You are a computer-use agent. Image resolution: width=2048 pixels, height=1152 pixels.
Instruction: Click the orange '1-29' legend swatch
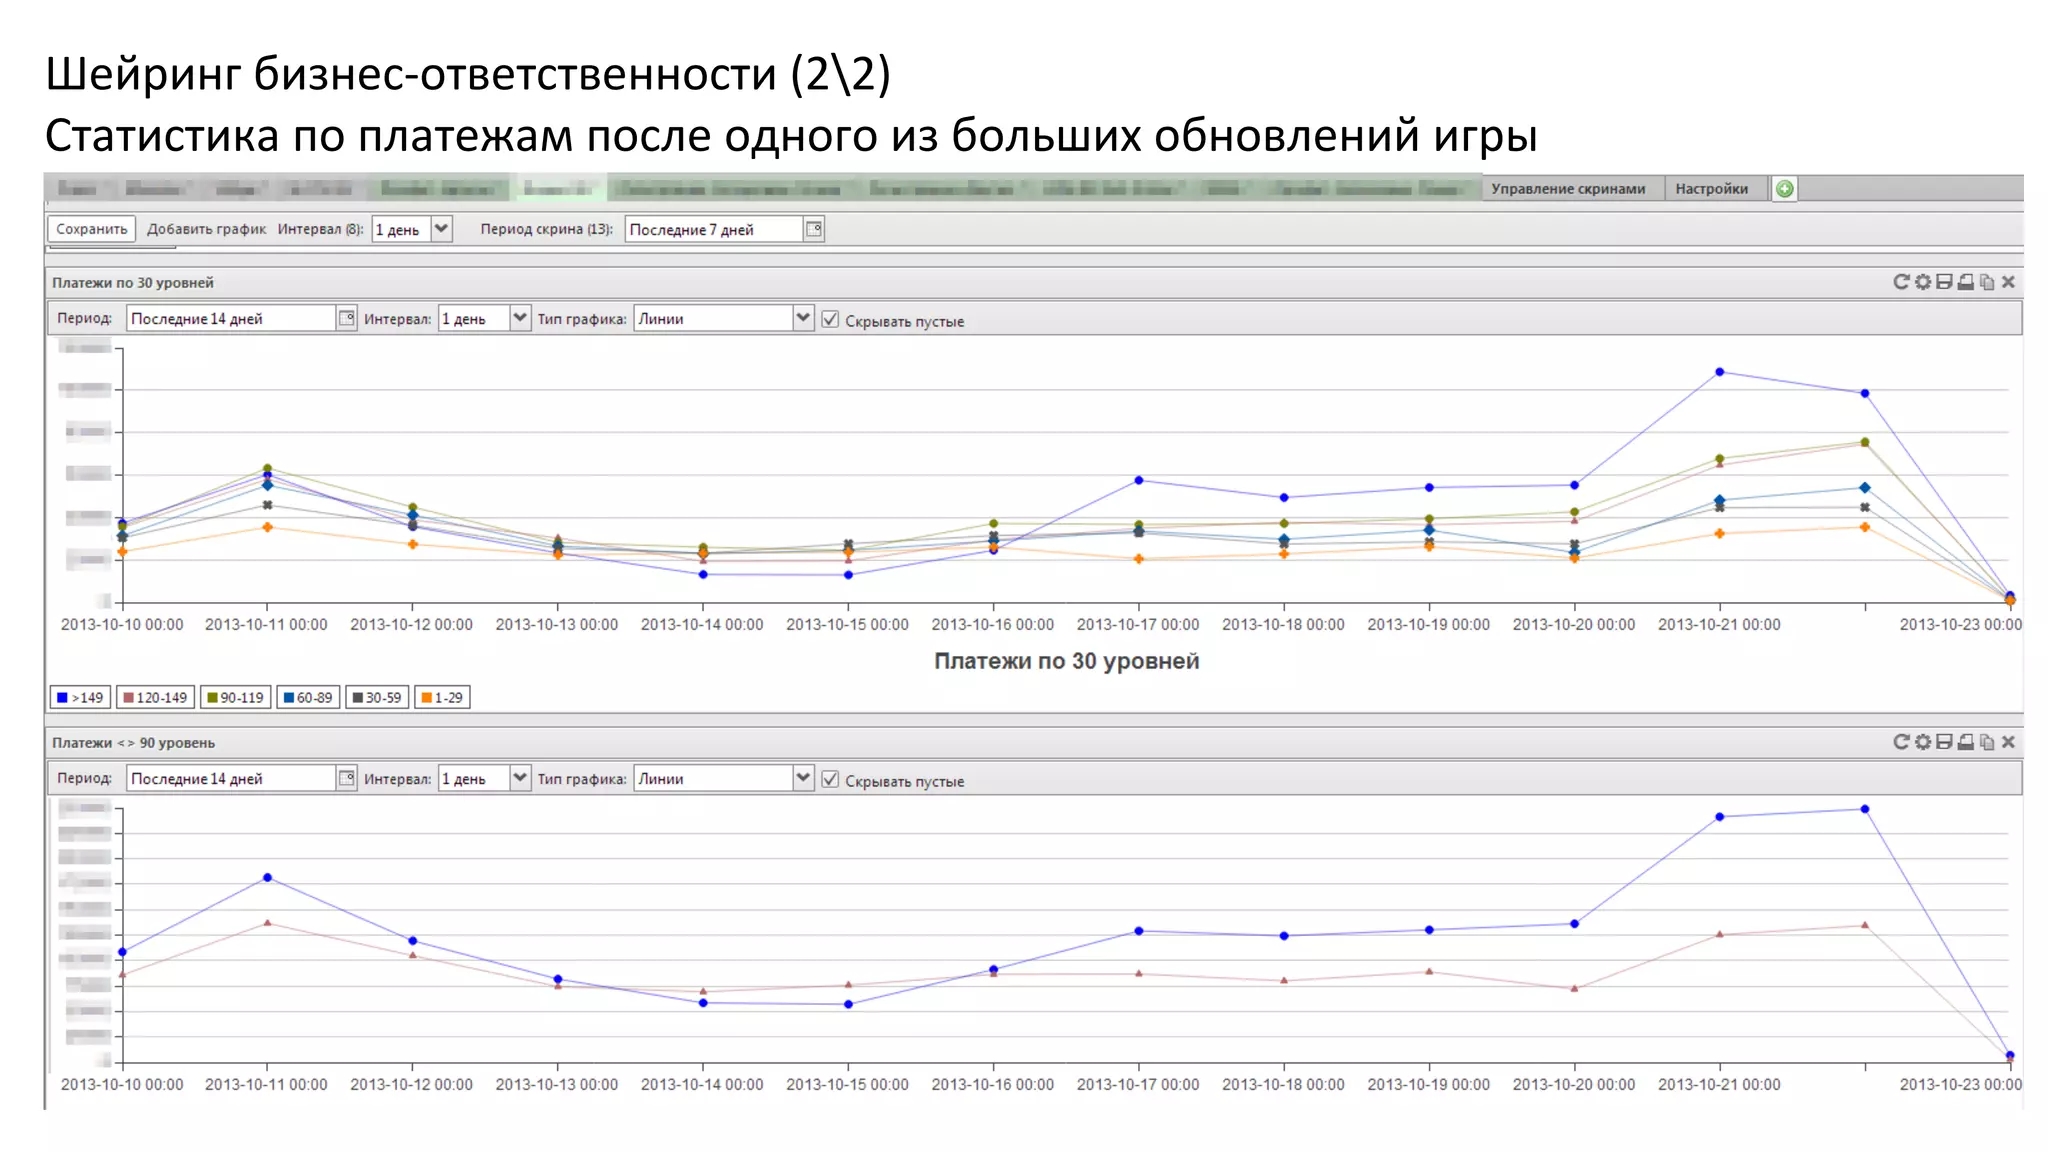pyautogui.click(x=427, y=697)
